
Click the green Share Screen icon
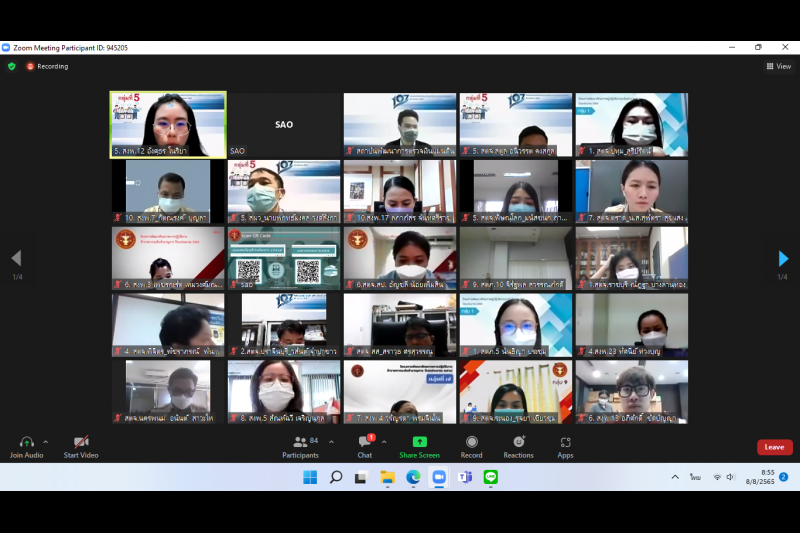[x=419, y=442]
